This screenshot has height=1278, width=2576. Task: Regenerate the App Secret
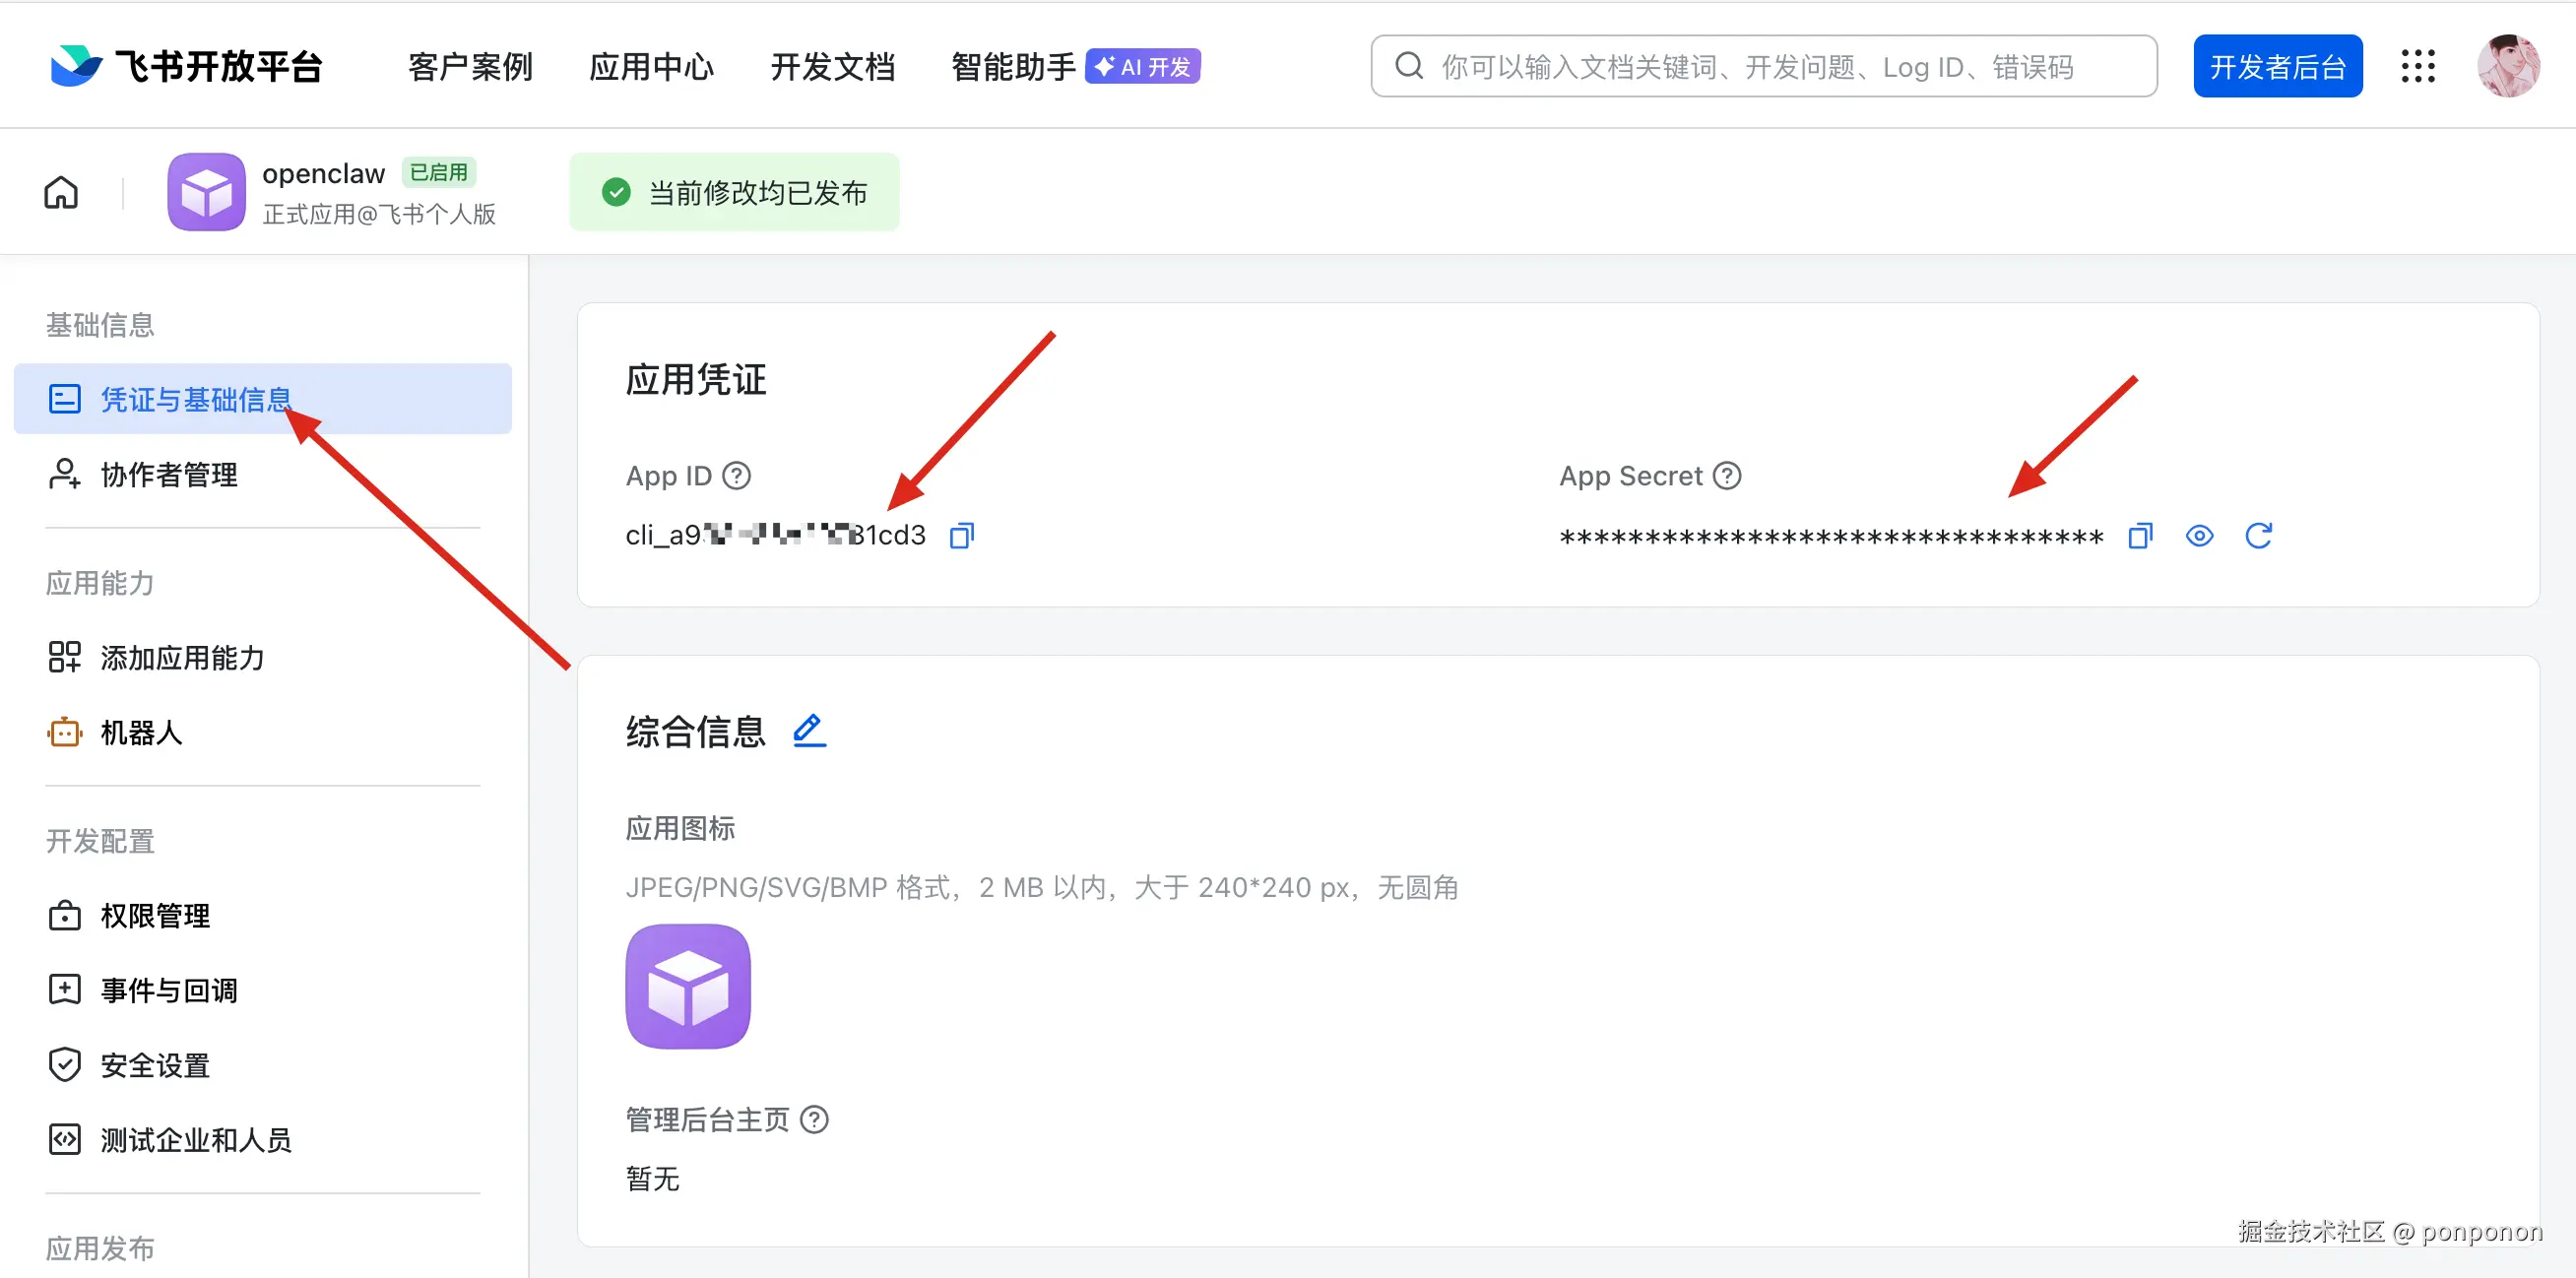(x=2258, y=536)
